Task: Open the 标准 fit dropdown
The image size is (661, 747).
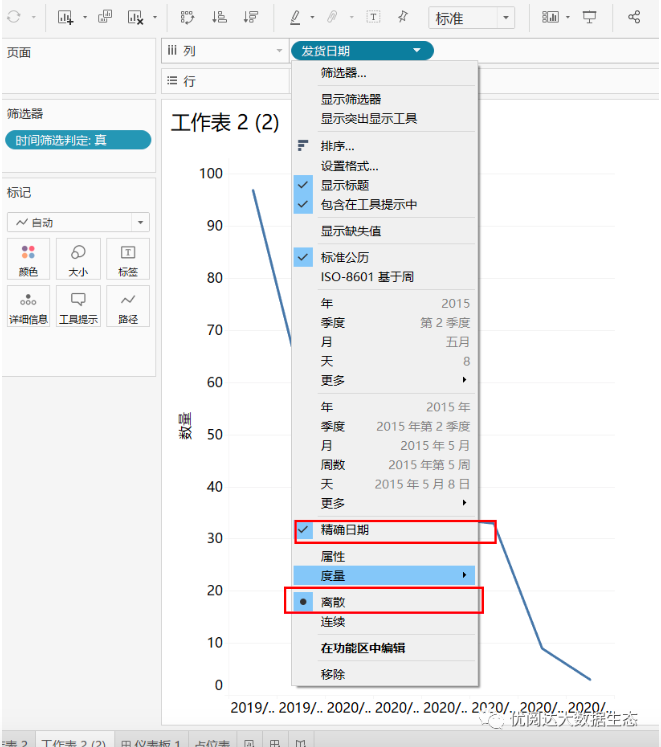Action: click(x=471, y=18)
